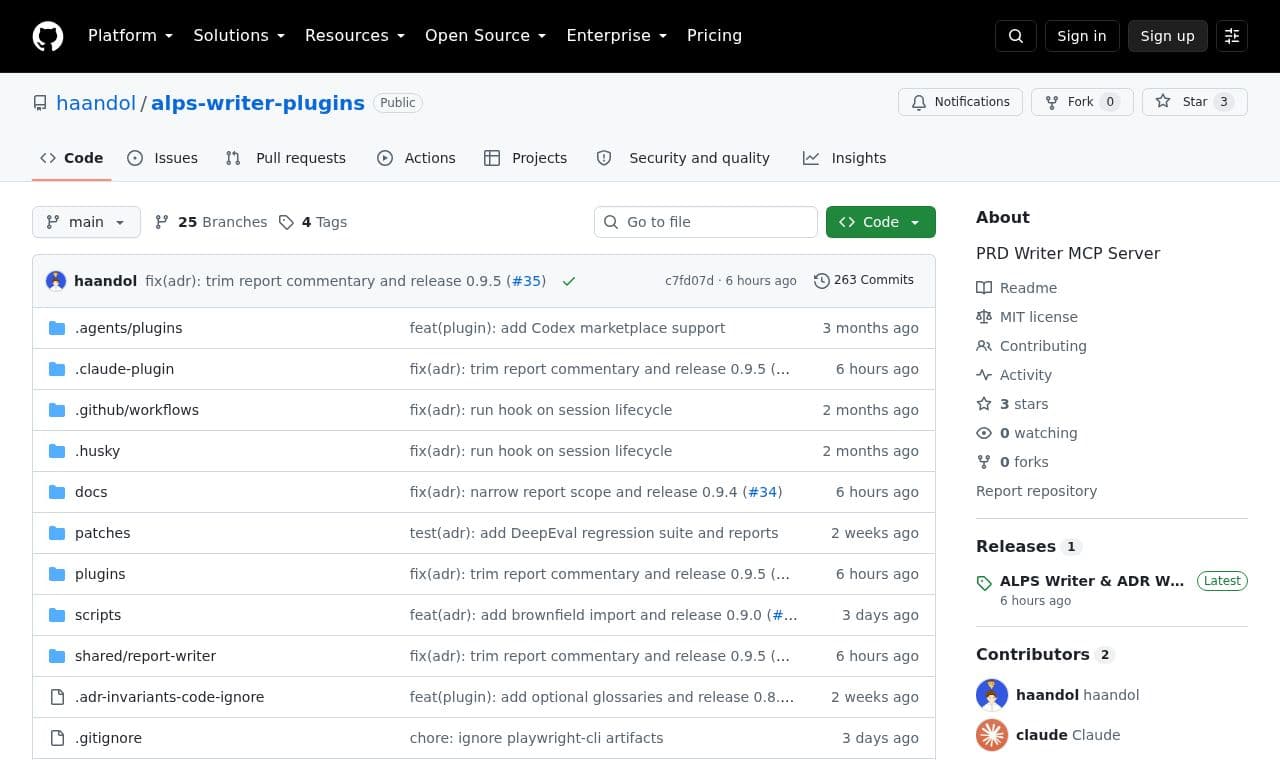Open the Notifications bell button
The width and height of the screenshot is (1280, 760).
pos(960,102)
